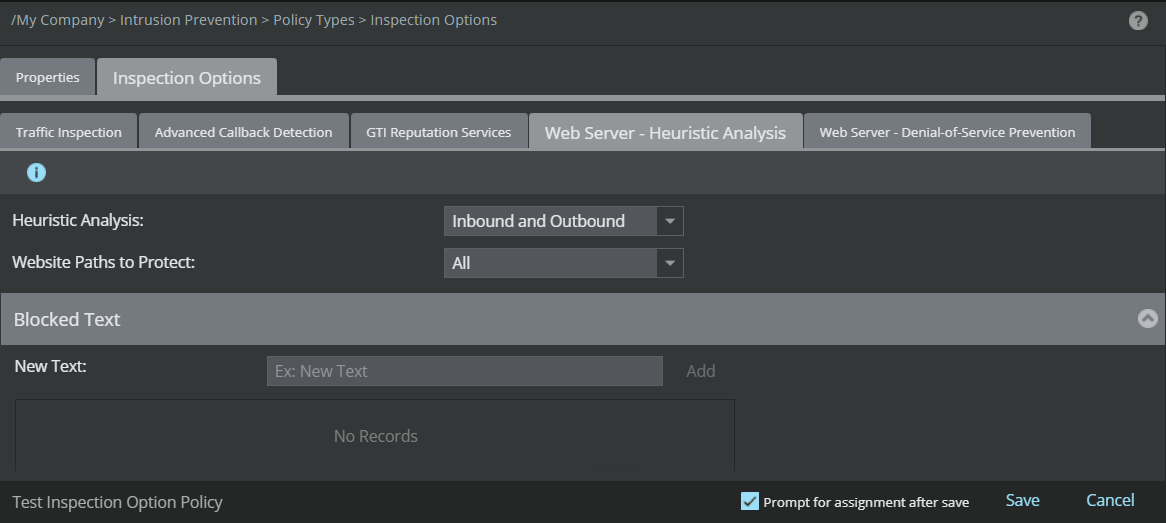Click the blue information icon
Image resolution: width=1166 pixels, height=523 pixels.
pos(36,173)
